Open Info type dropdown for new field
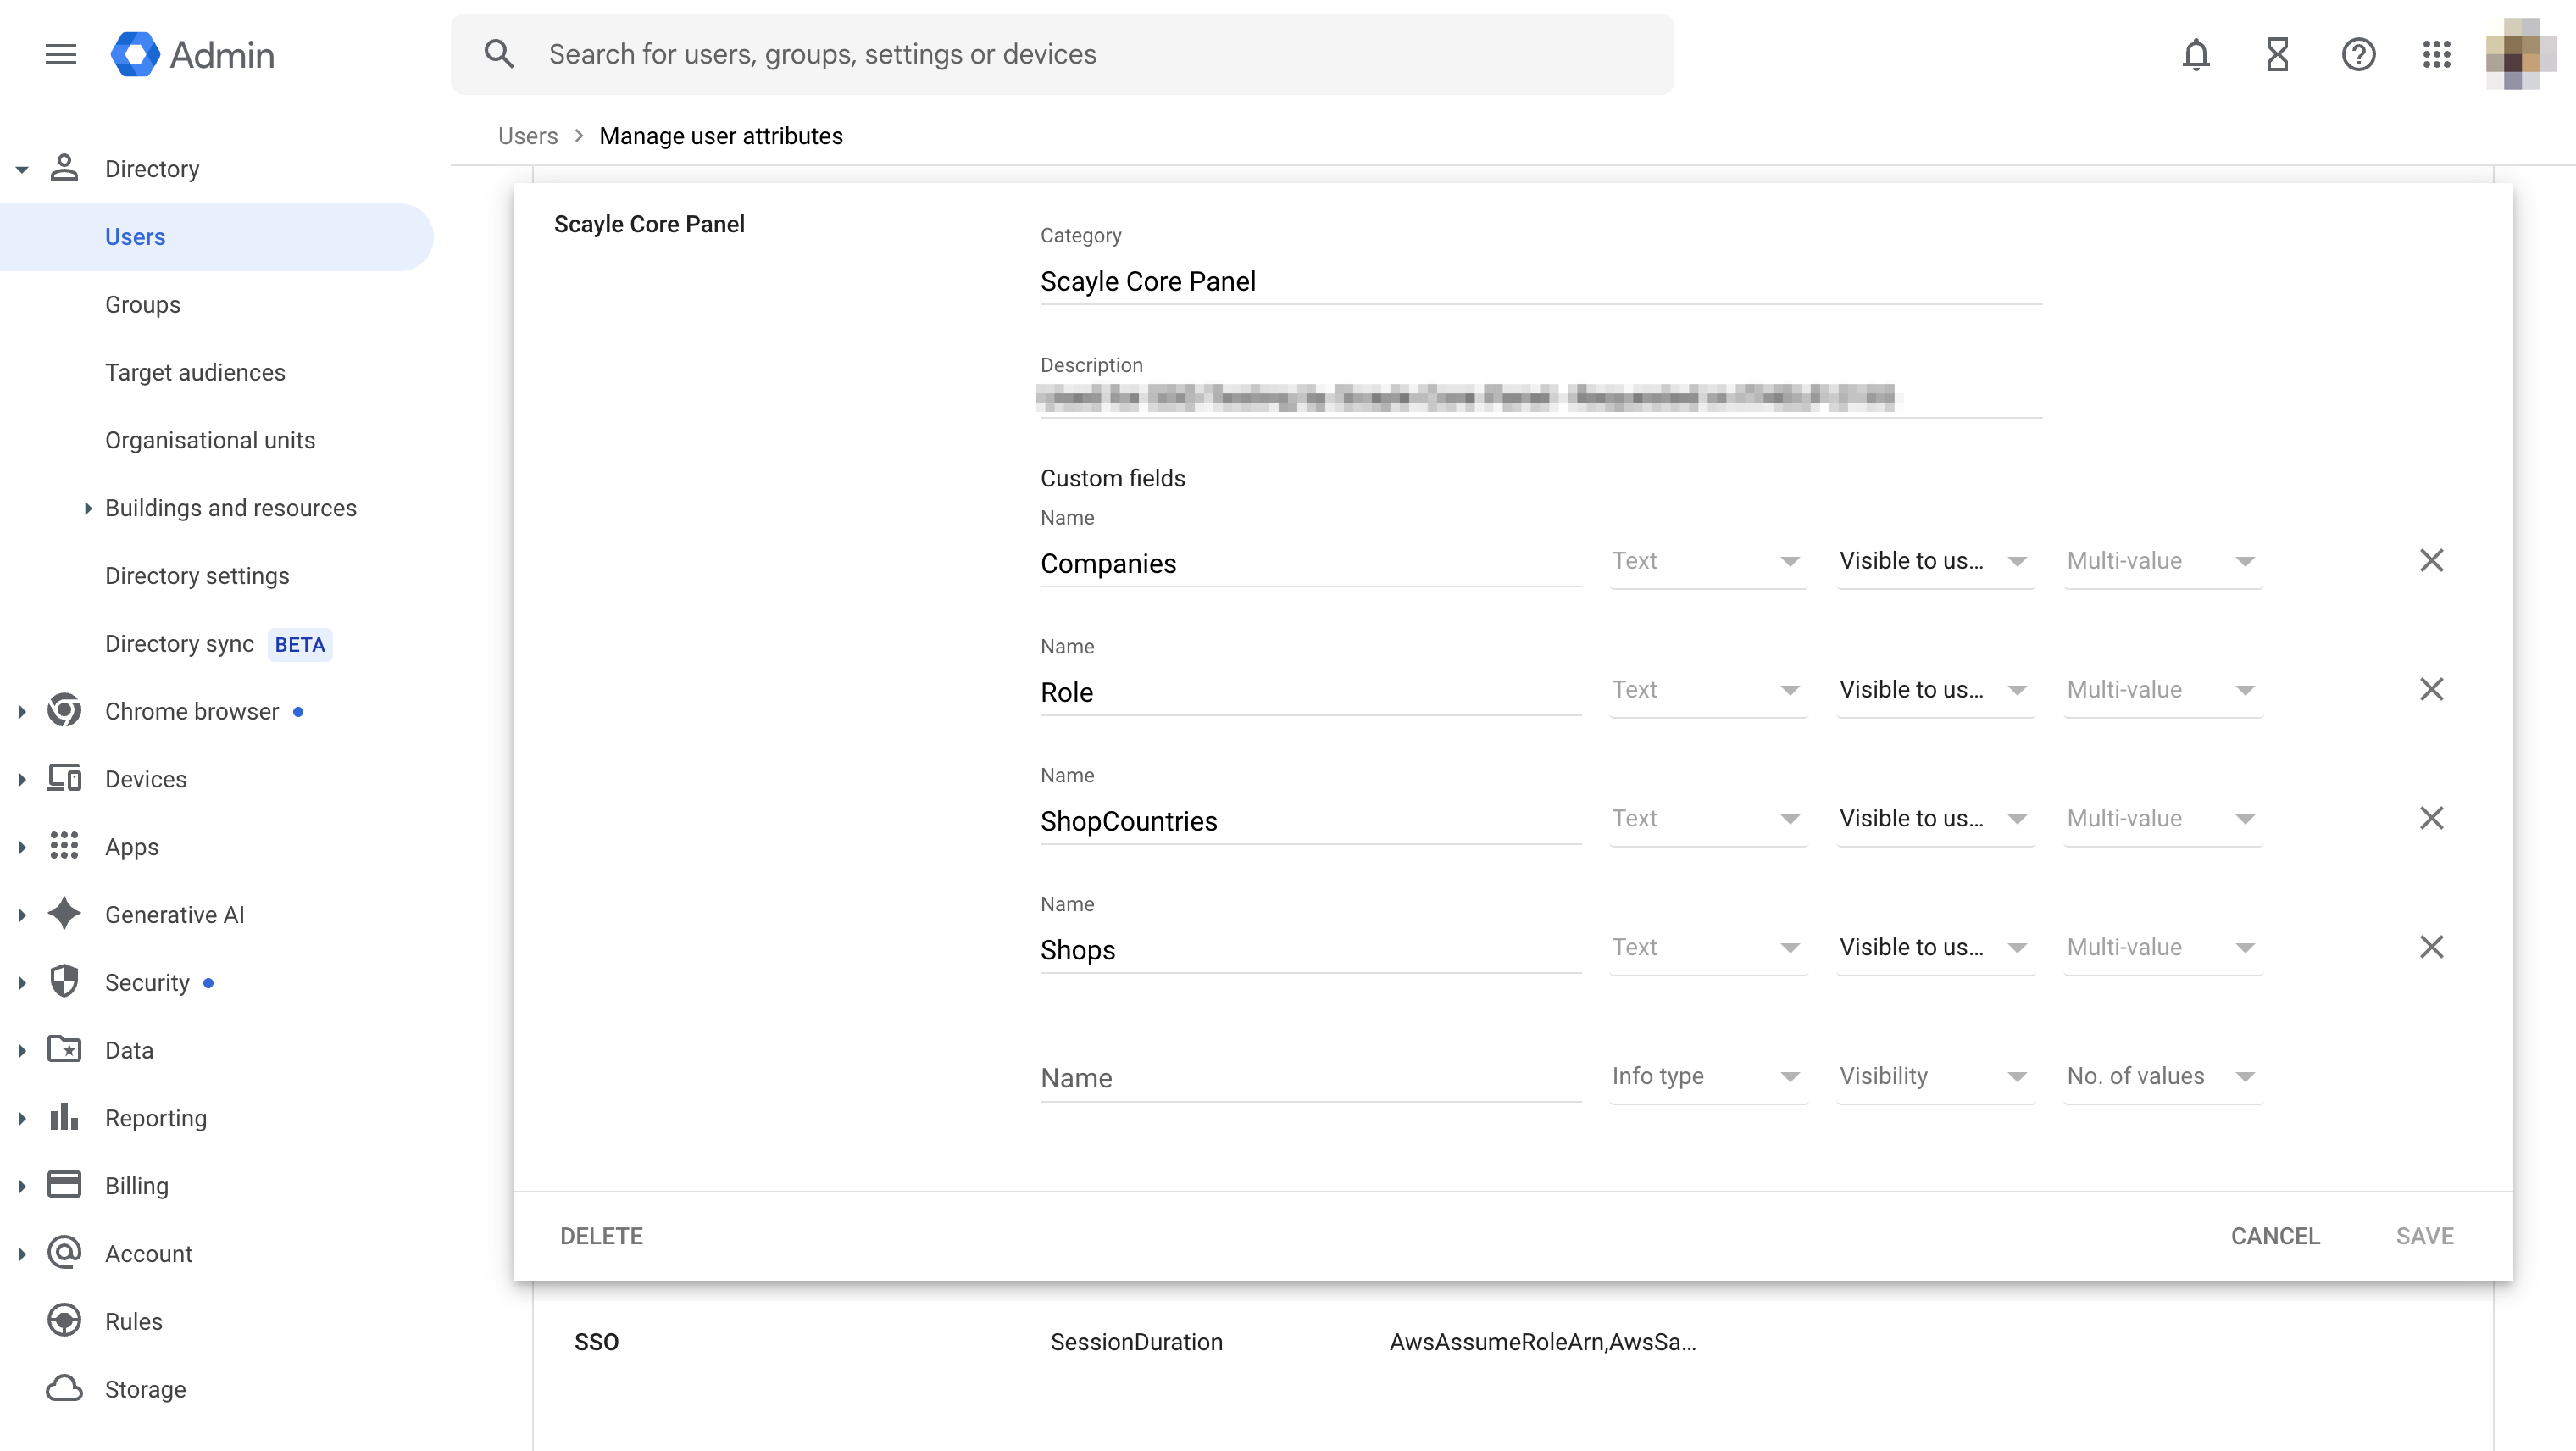 (x=1707, y=1077)
